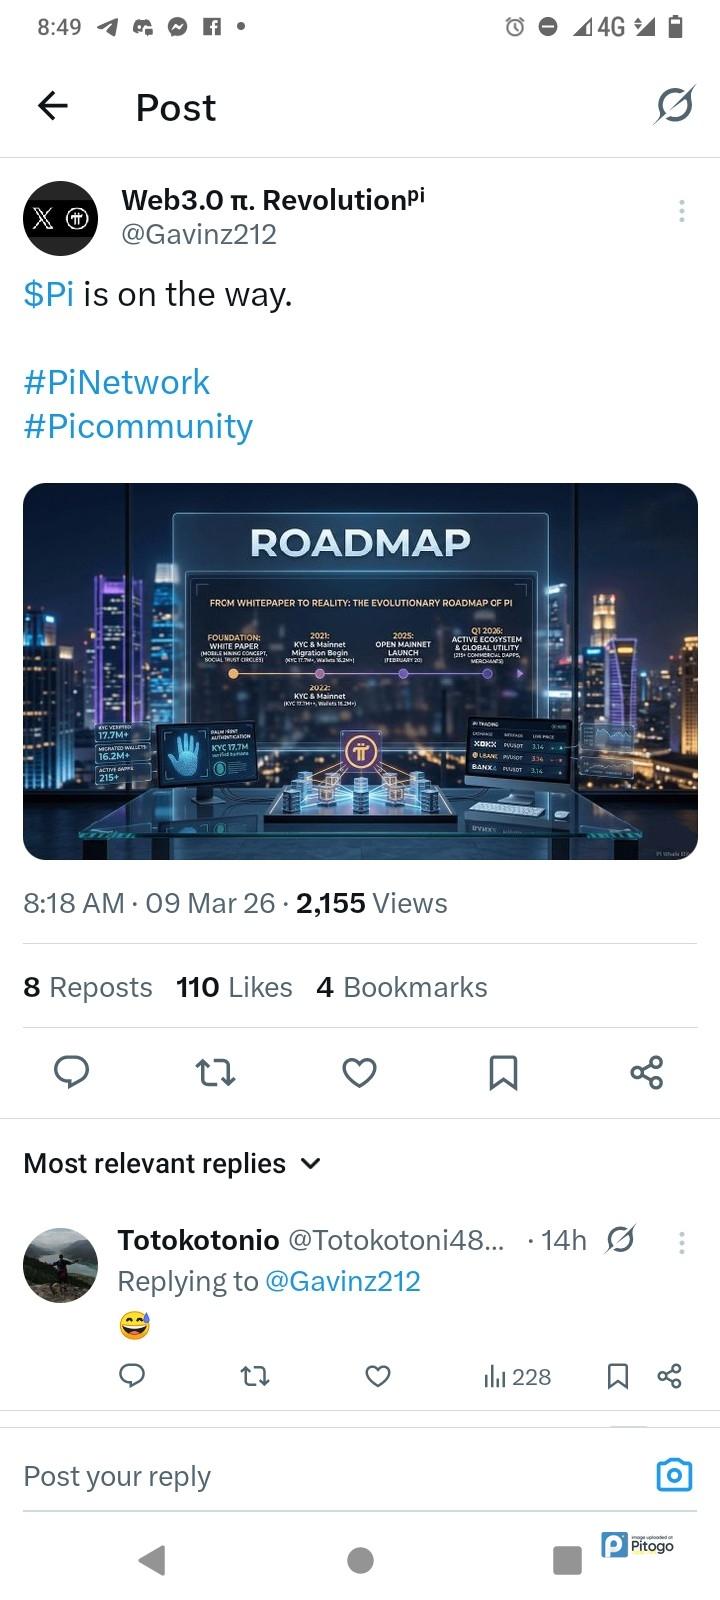This screenshot has height=1600, width=720.
Task: Tap the Post your reply field
Action: pos(330,1476)
